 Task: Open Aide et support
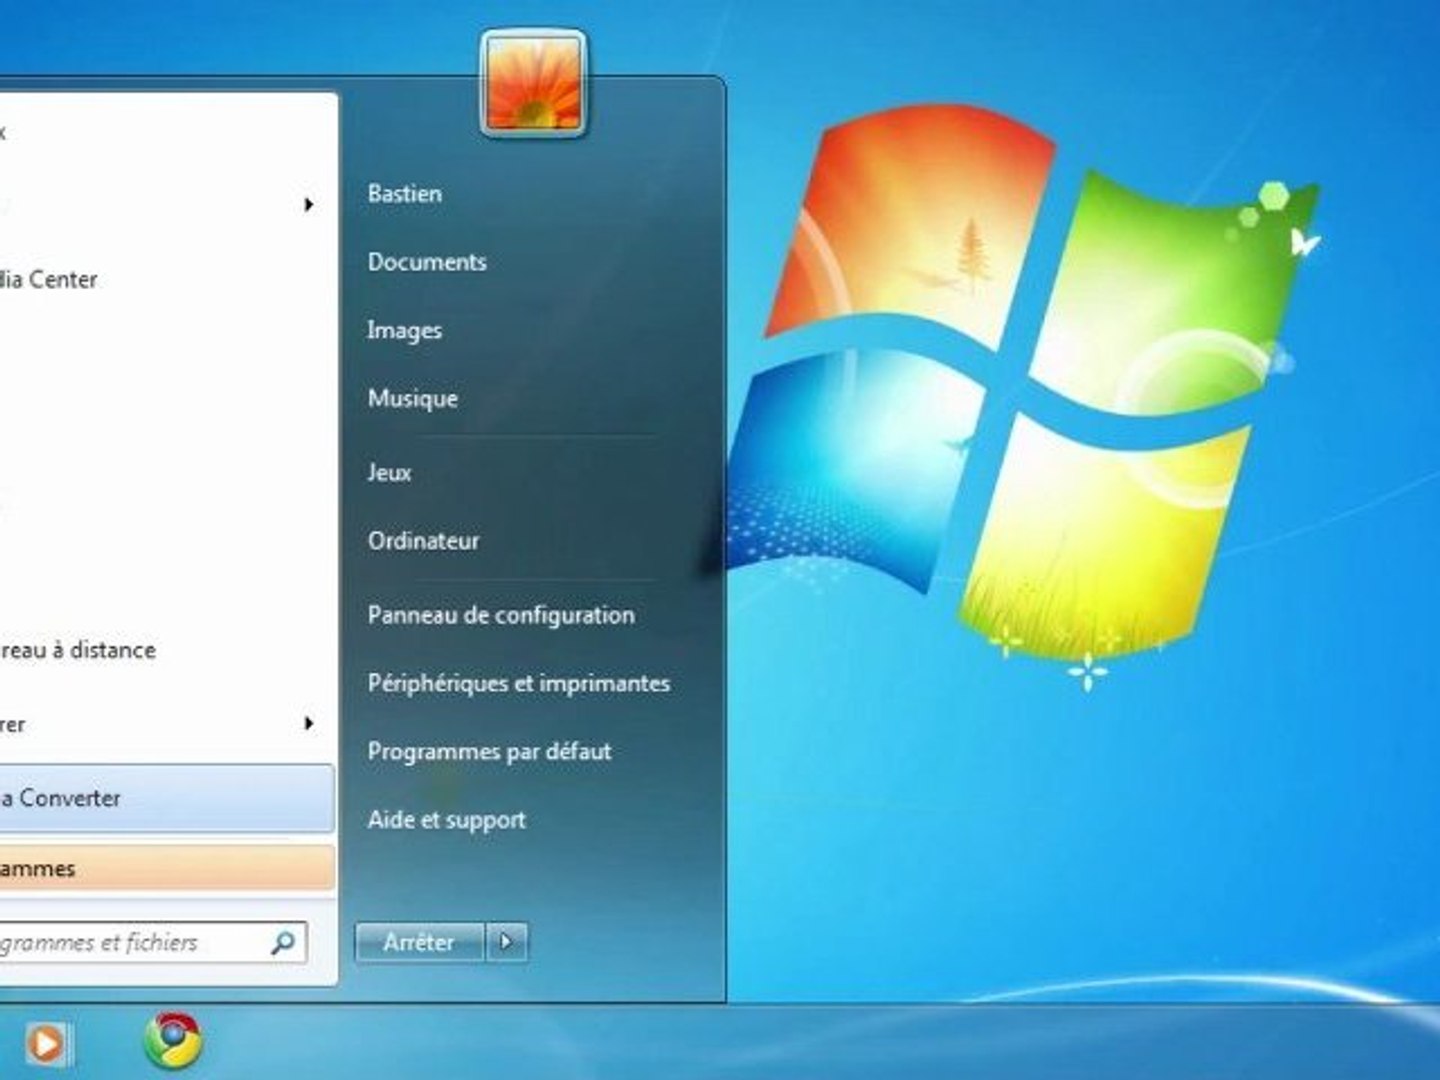point(446,820)
